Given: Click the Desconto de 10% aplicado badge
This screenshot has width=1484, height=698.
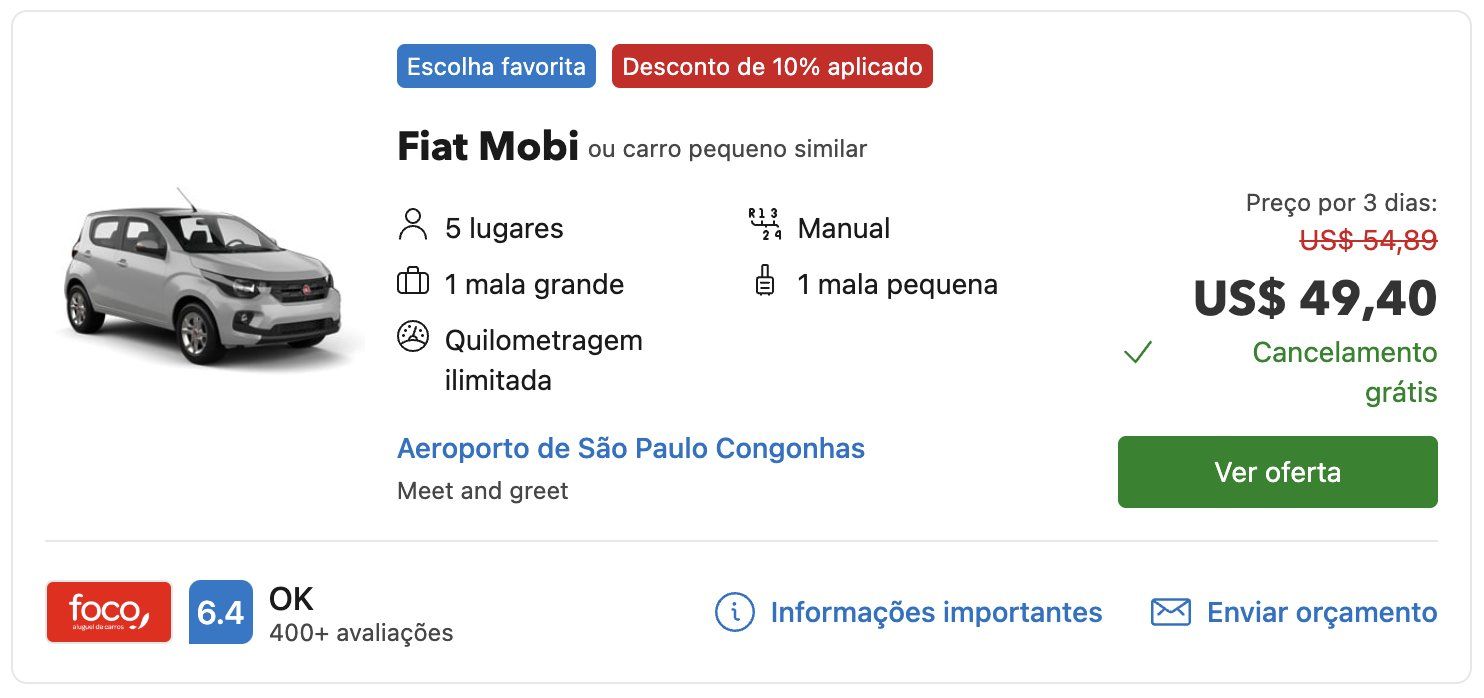Looking at the screenshot, I should 772,67.
